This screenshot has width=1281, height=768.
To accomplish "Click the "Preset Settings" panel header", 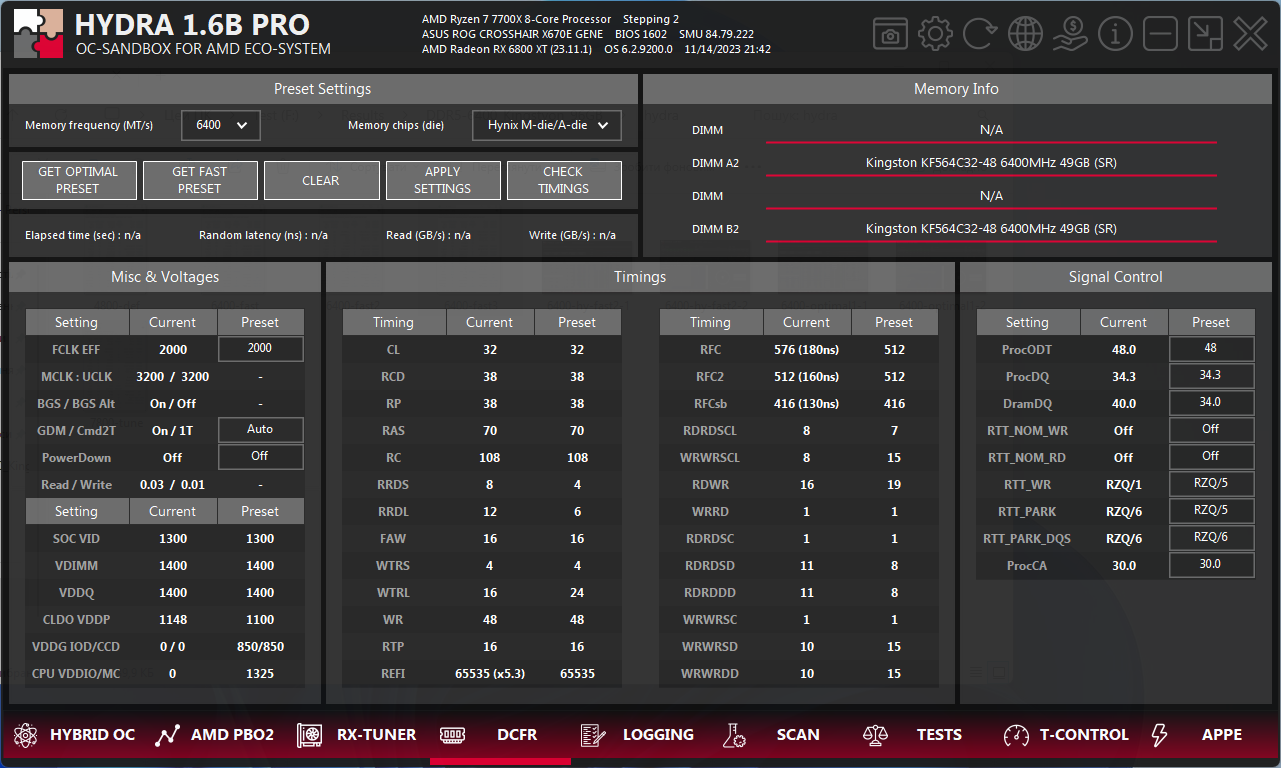I will 323,89.
